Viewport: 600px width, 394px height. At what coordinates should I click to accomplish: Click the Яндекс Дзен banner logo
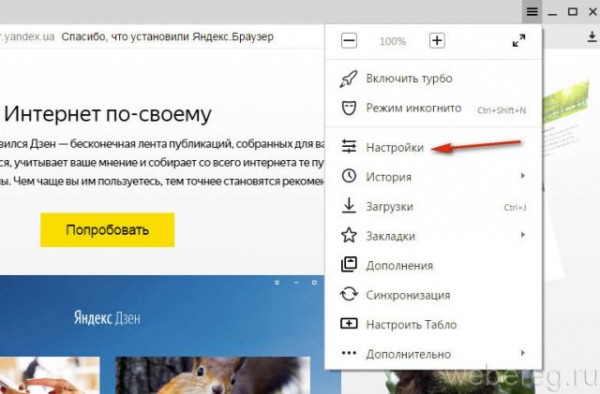107,318
